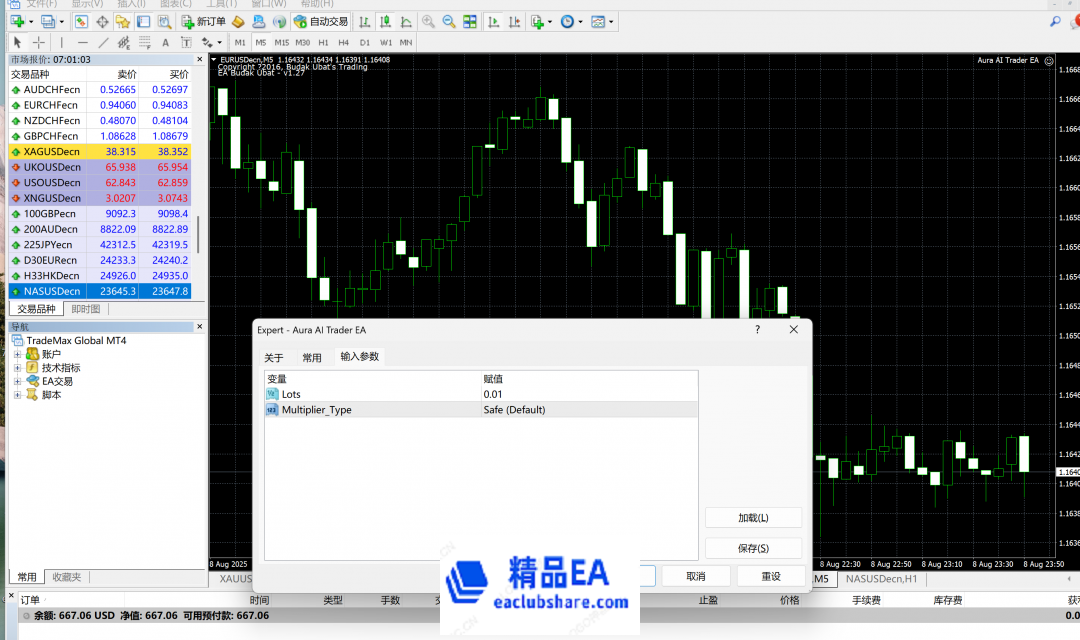Click the 新订单 (New Order) toolbar button
This screenshot has width=1080, height=640.
203,21
